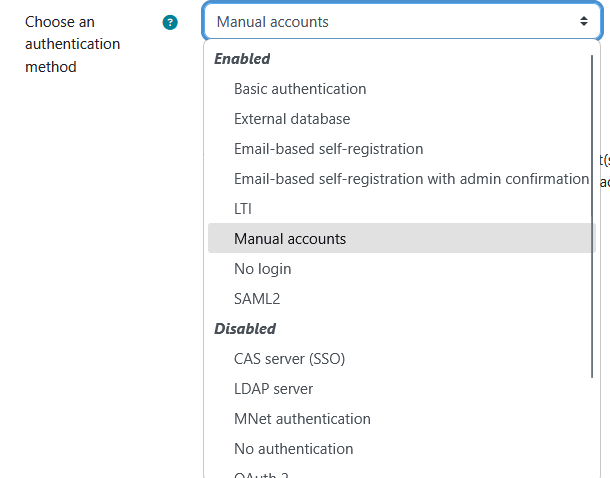
Task: Select Basic authentication option
Action: pyautogui.click(x=300, y=89)
